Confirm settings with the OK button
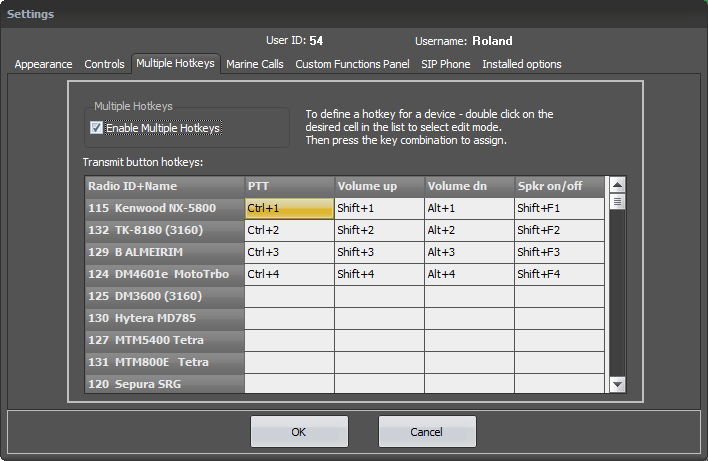Viewport: 708px width, 461px height. point(299,432)
